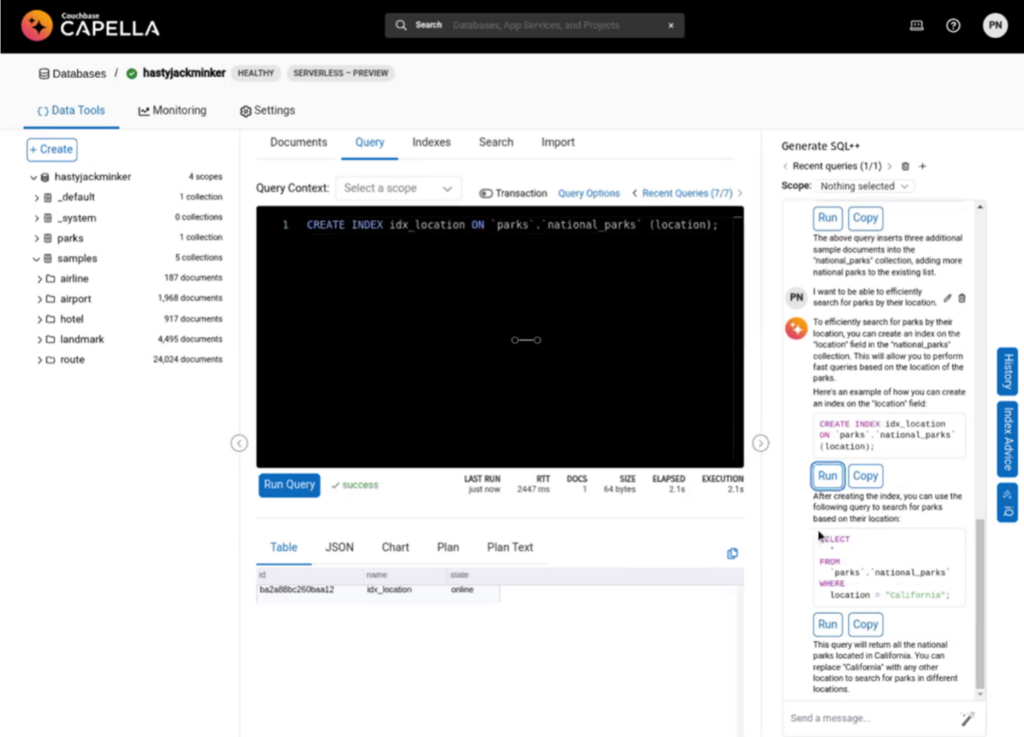Open the PN user avatar menu
Viewport: 1024px width, 737px height.
[x=995, y=25]
